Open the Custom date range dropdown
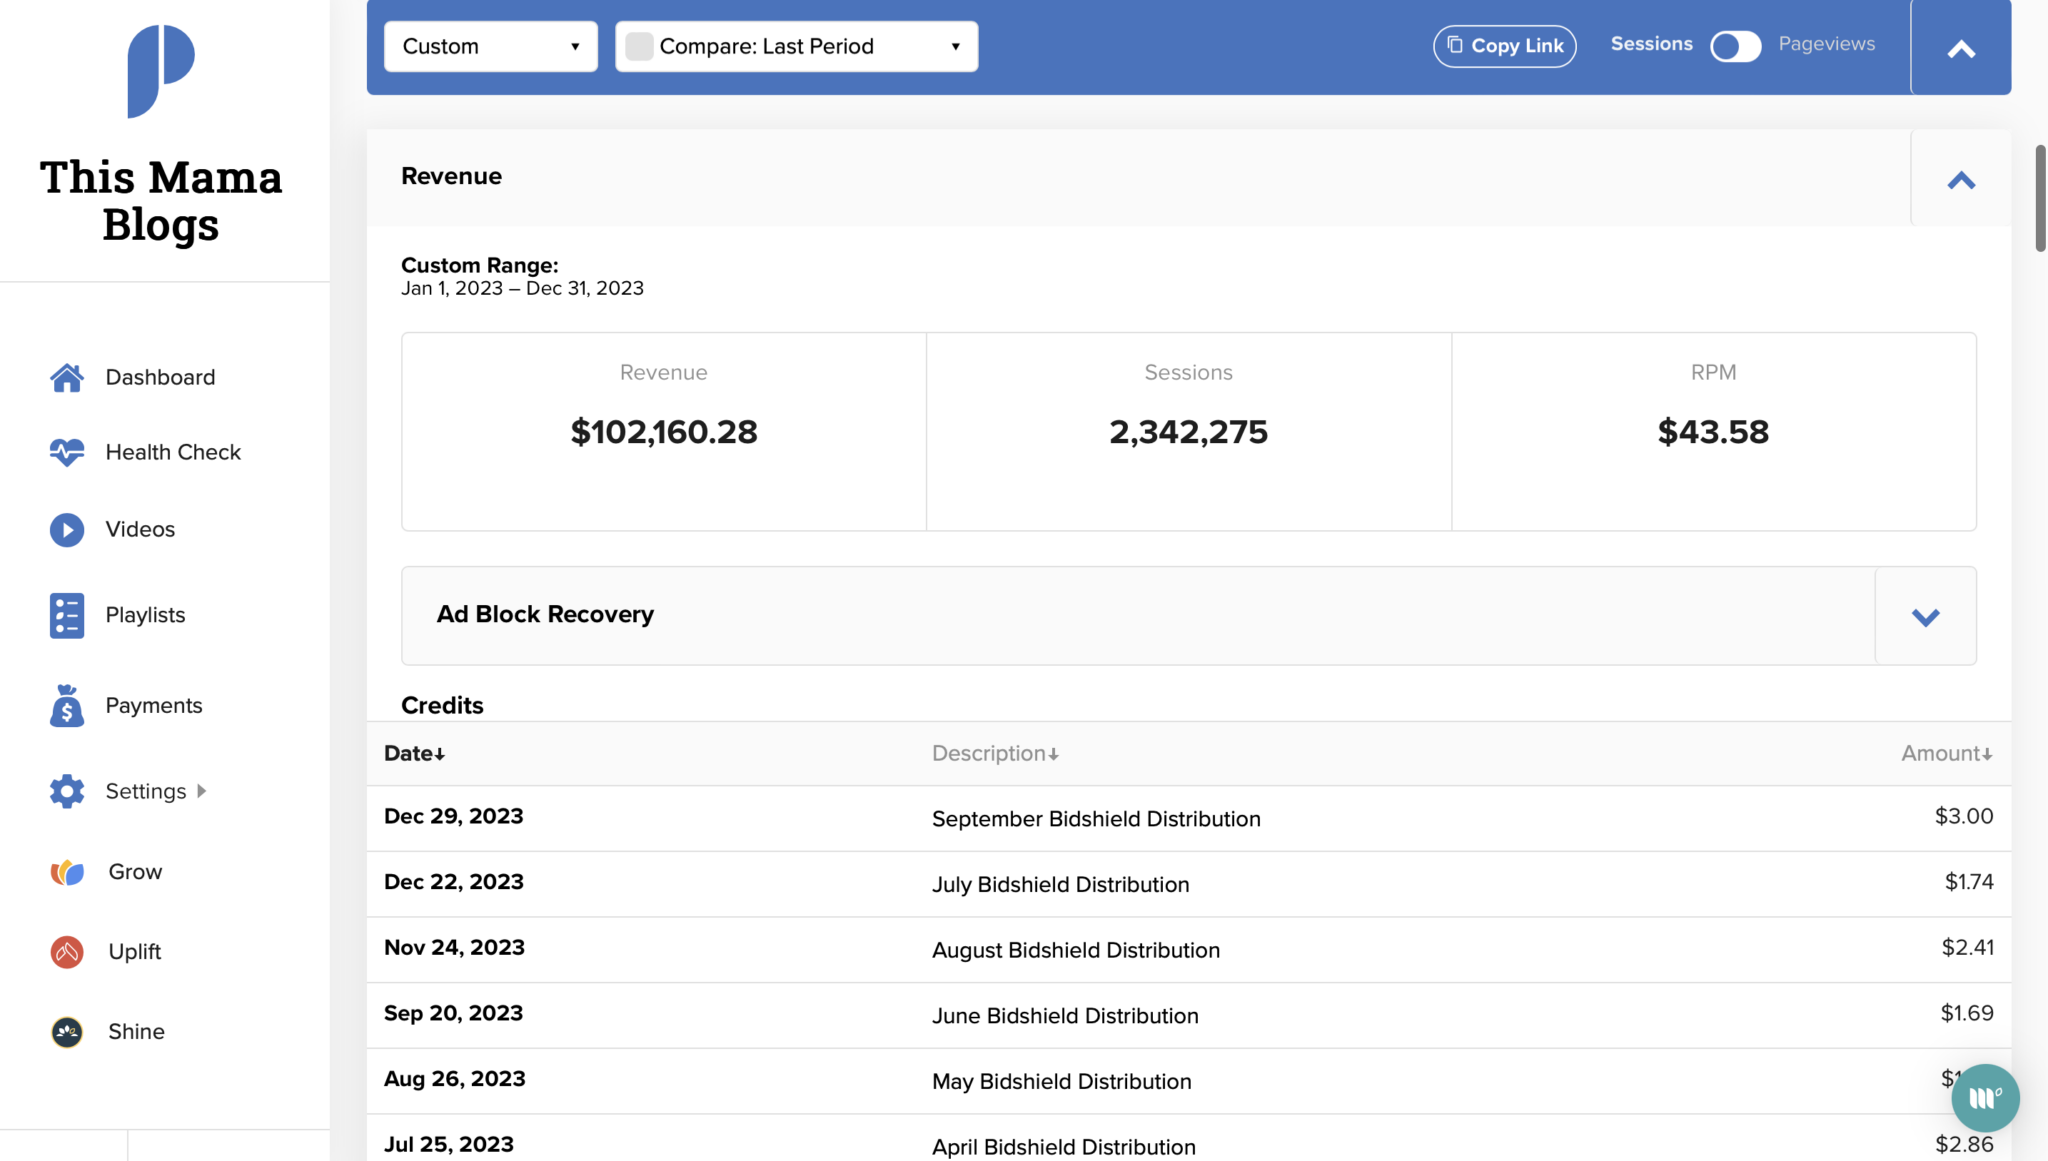The width and height of the screenshot is (2048, 1161). tap(490, 46)
